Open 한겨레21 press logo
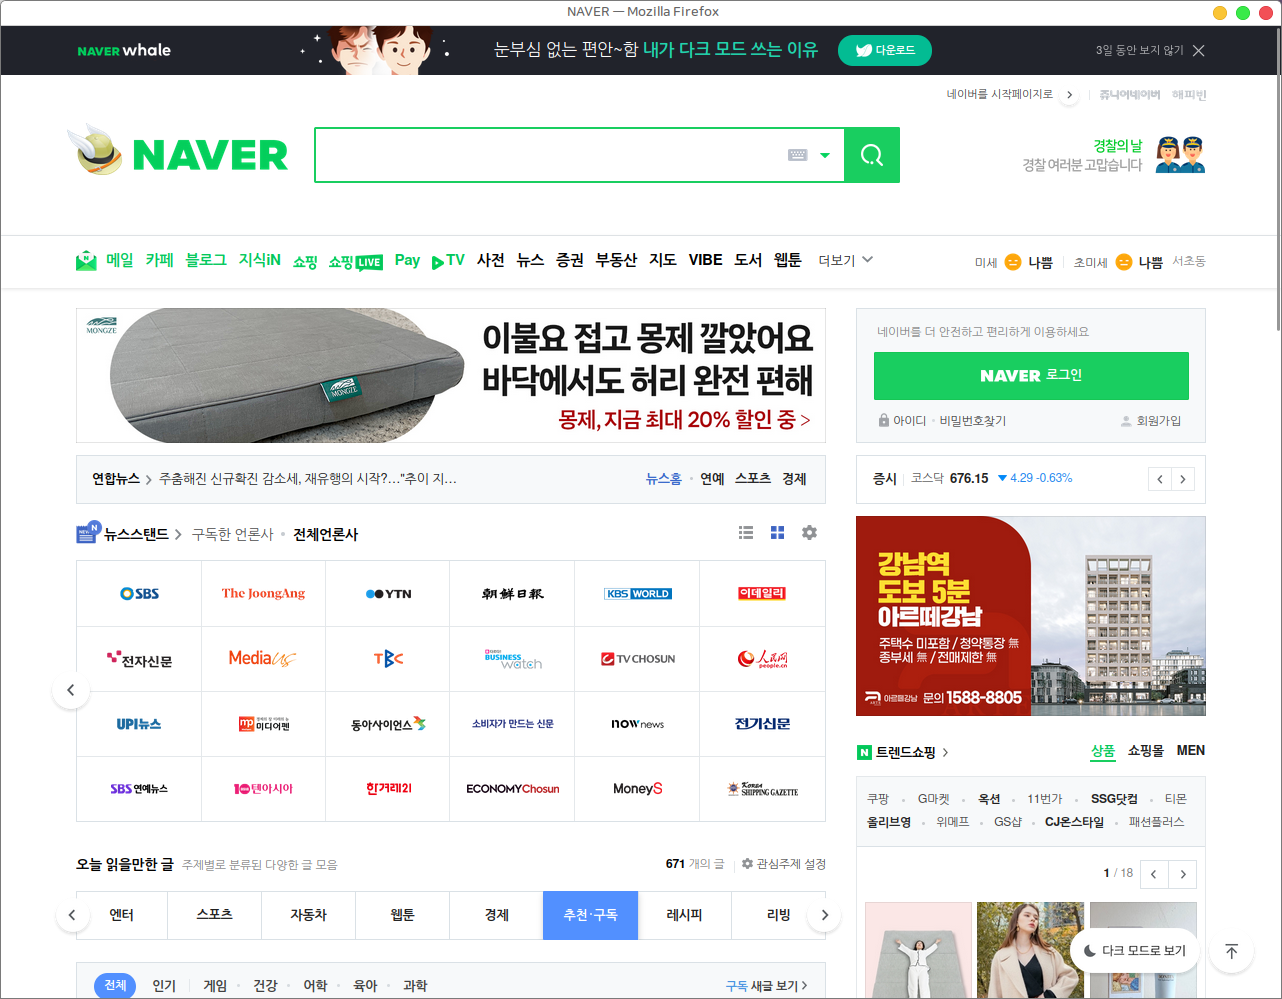 (x=388, y=789)
